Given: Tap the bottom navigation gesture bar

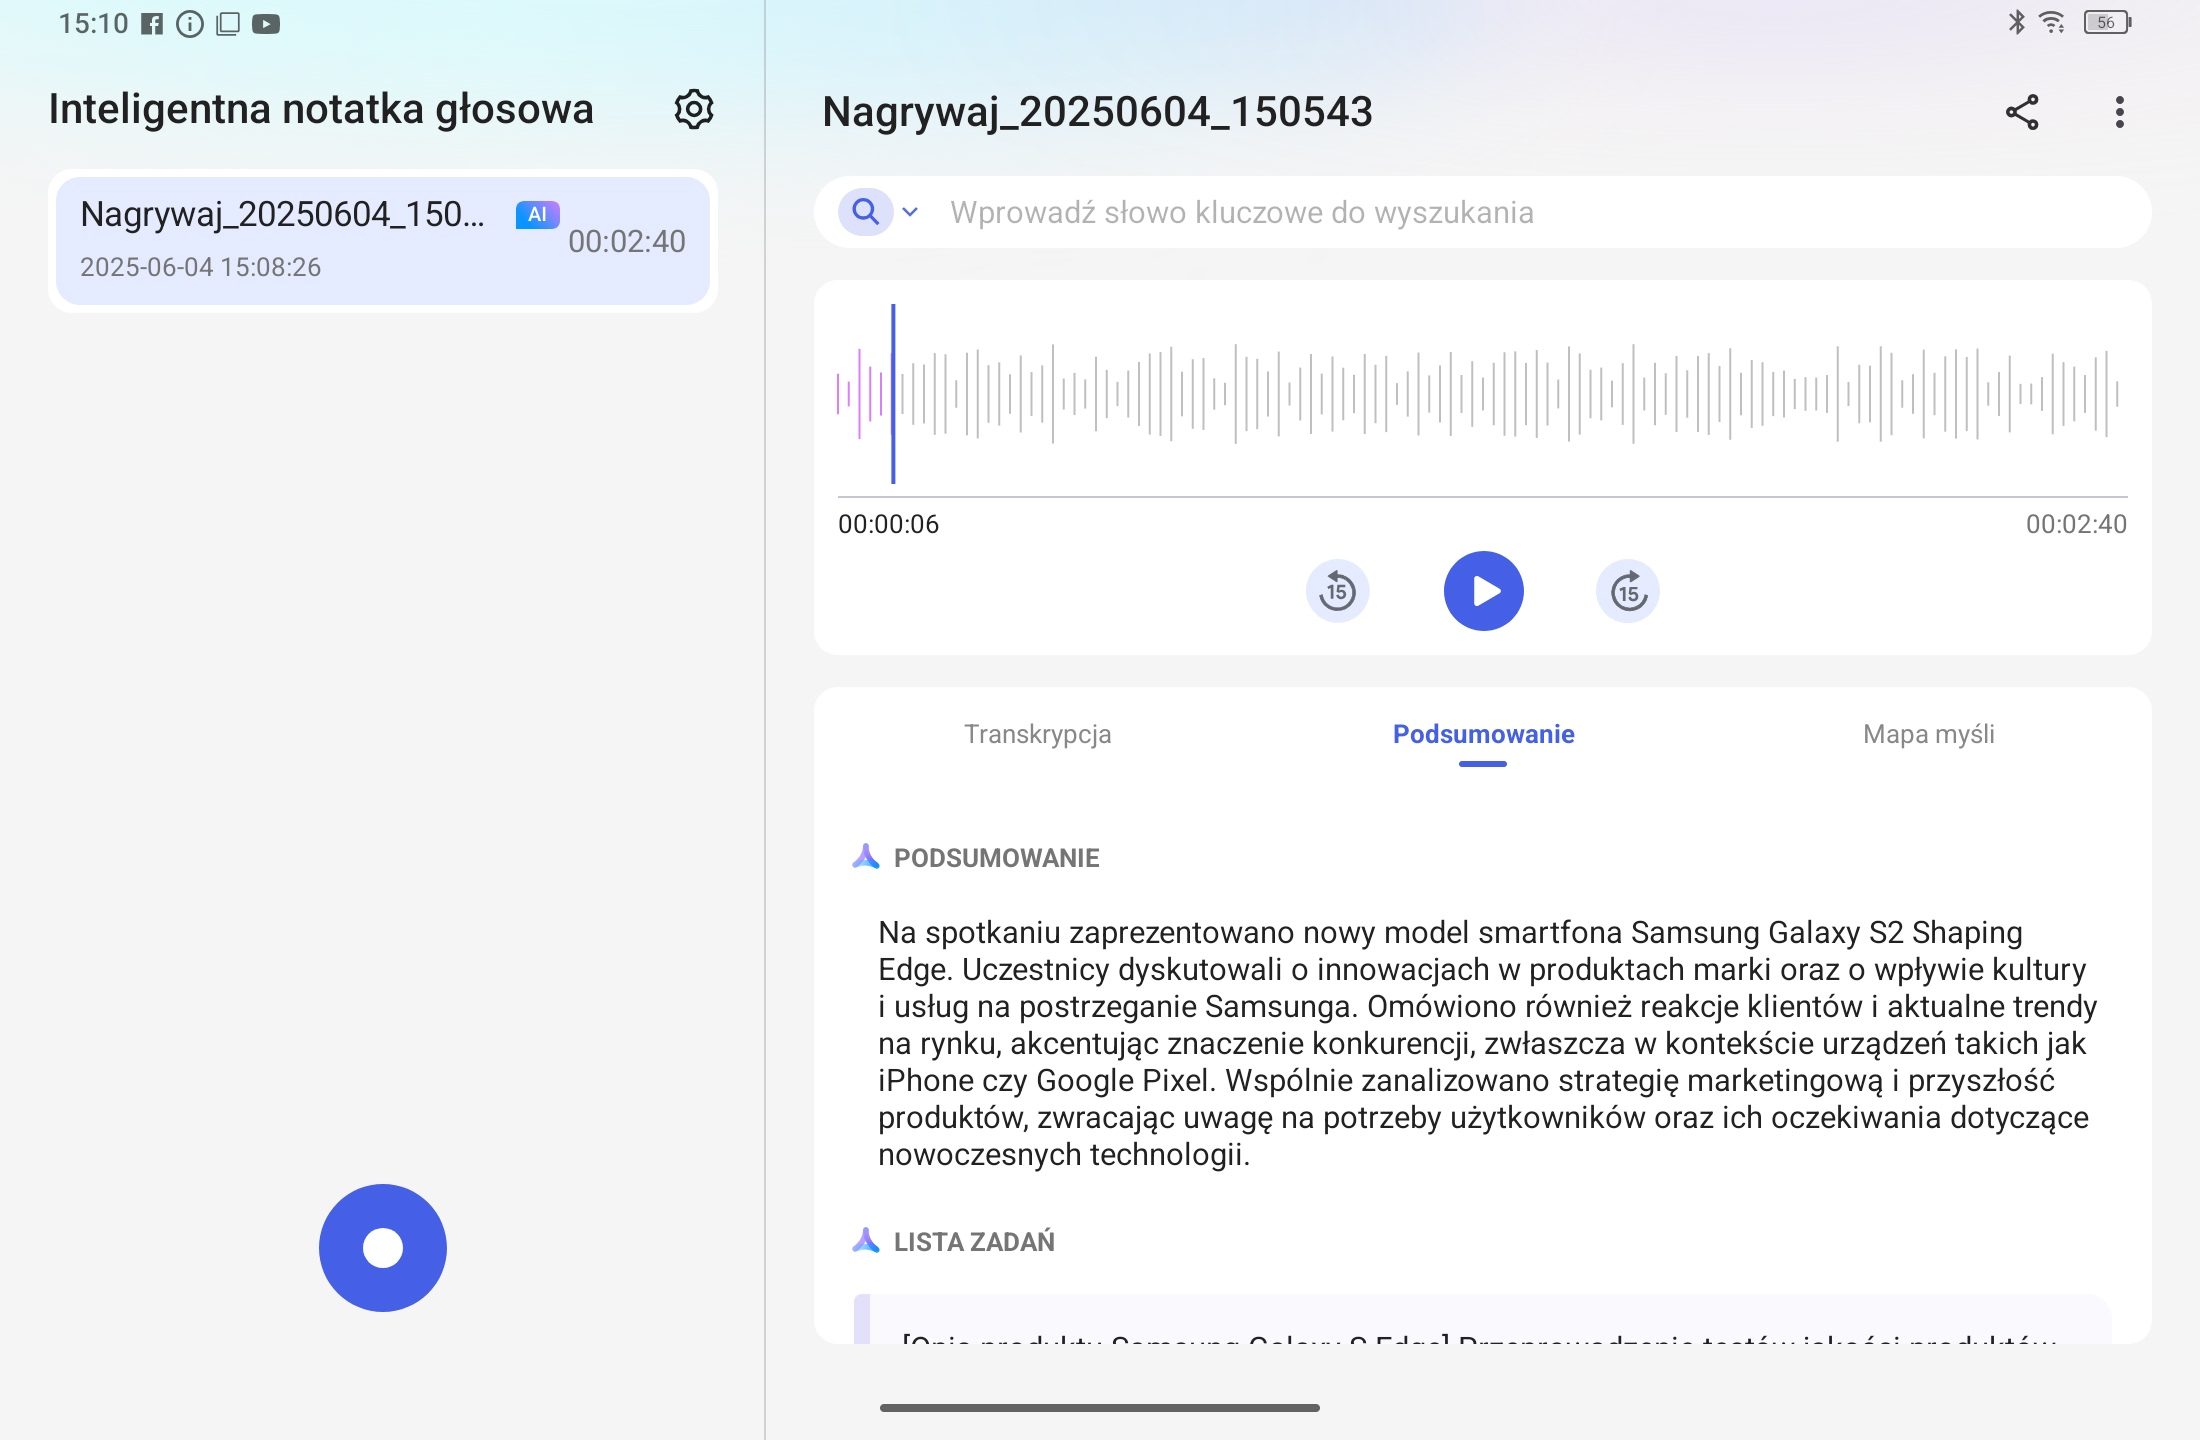Looking at the screenshot, I should (x=1100, y=1407).
